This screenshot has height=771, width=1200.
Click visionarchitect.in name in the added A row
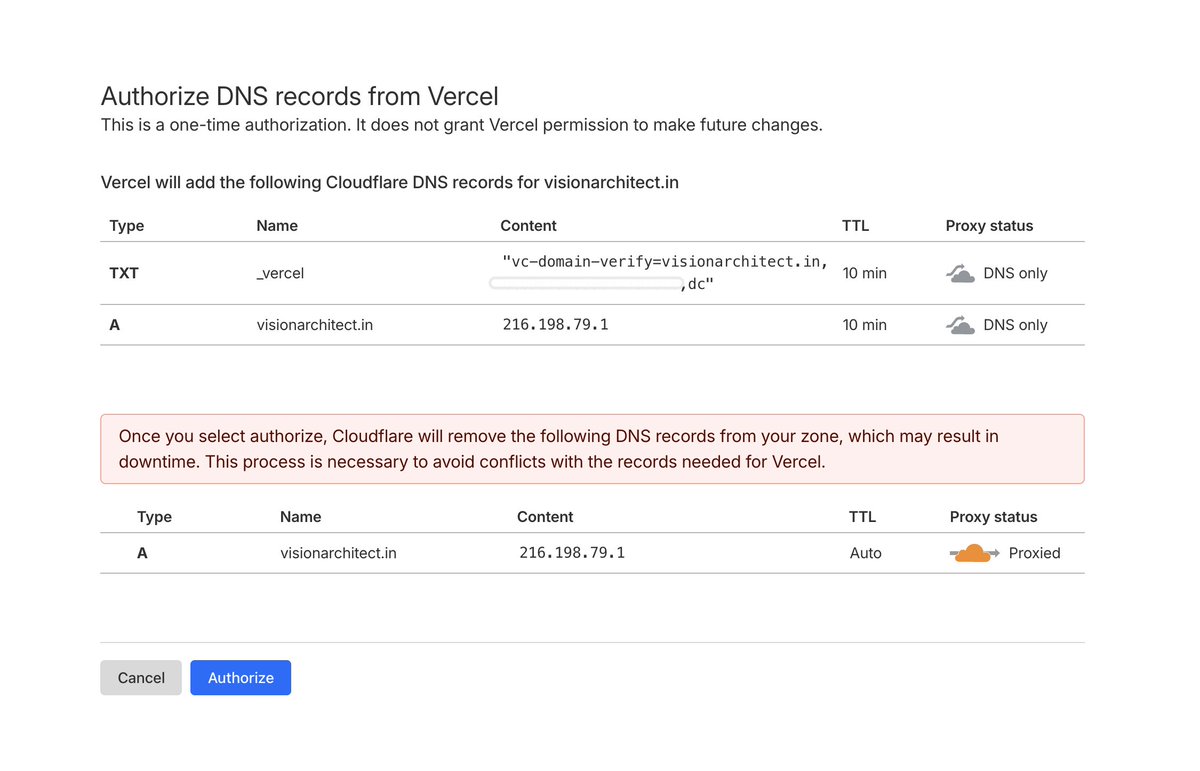click(315, 325)
